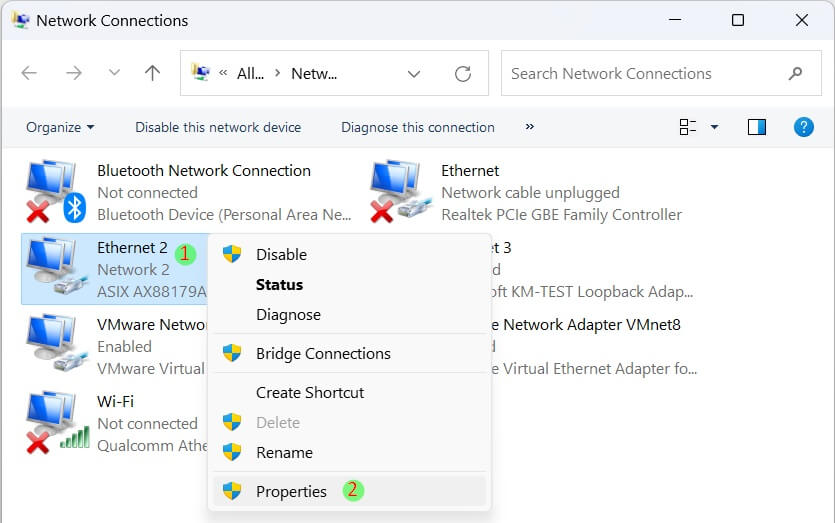Open the Organize dropdown menu
The height and width of the screenshot is (523, 835).
(60, 127)
